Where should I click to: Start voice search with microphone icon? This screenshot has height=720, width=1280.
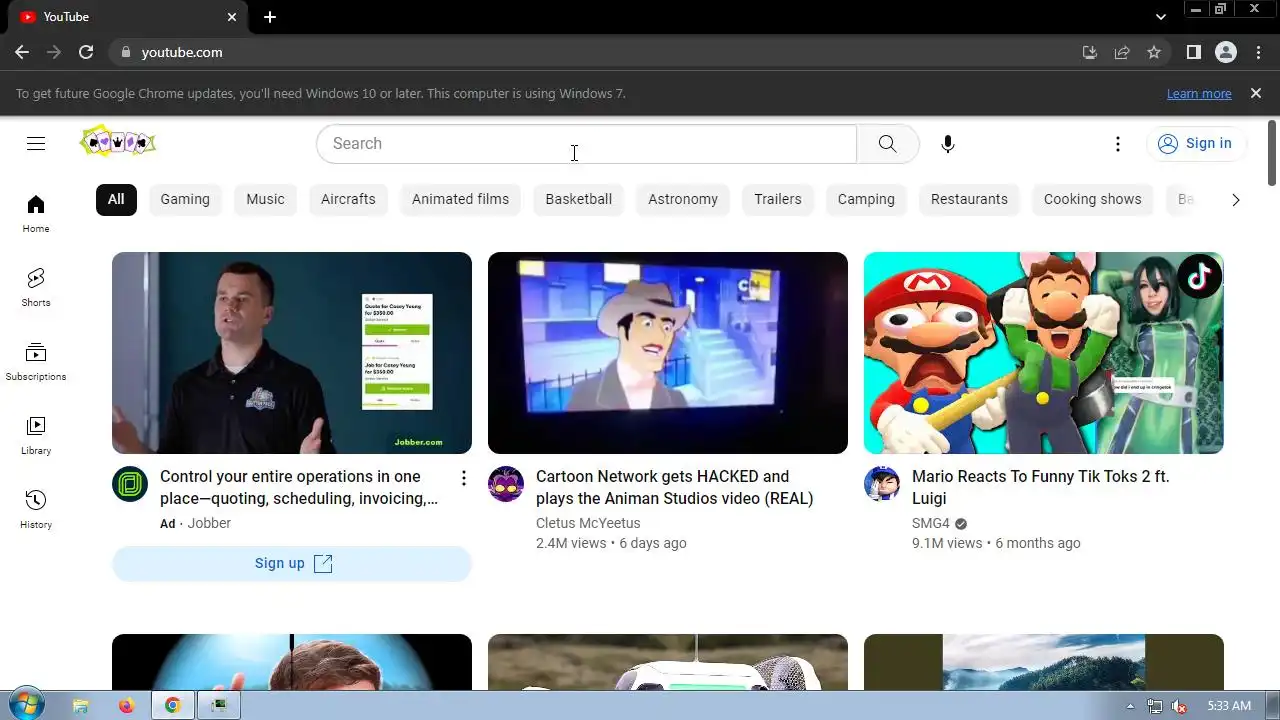(x=948, y=143)
